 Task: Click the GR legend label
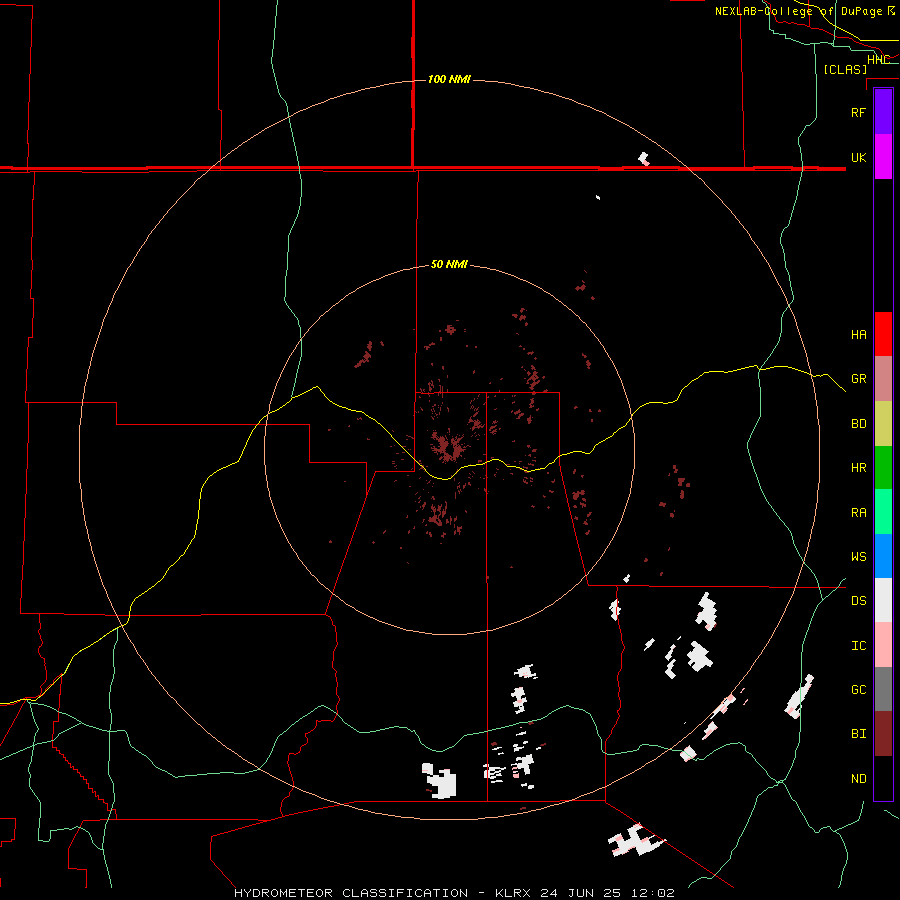tap(858, 379)
